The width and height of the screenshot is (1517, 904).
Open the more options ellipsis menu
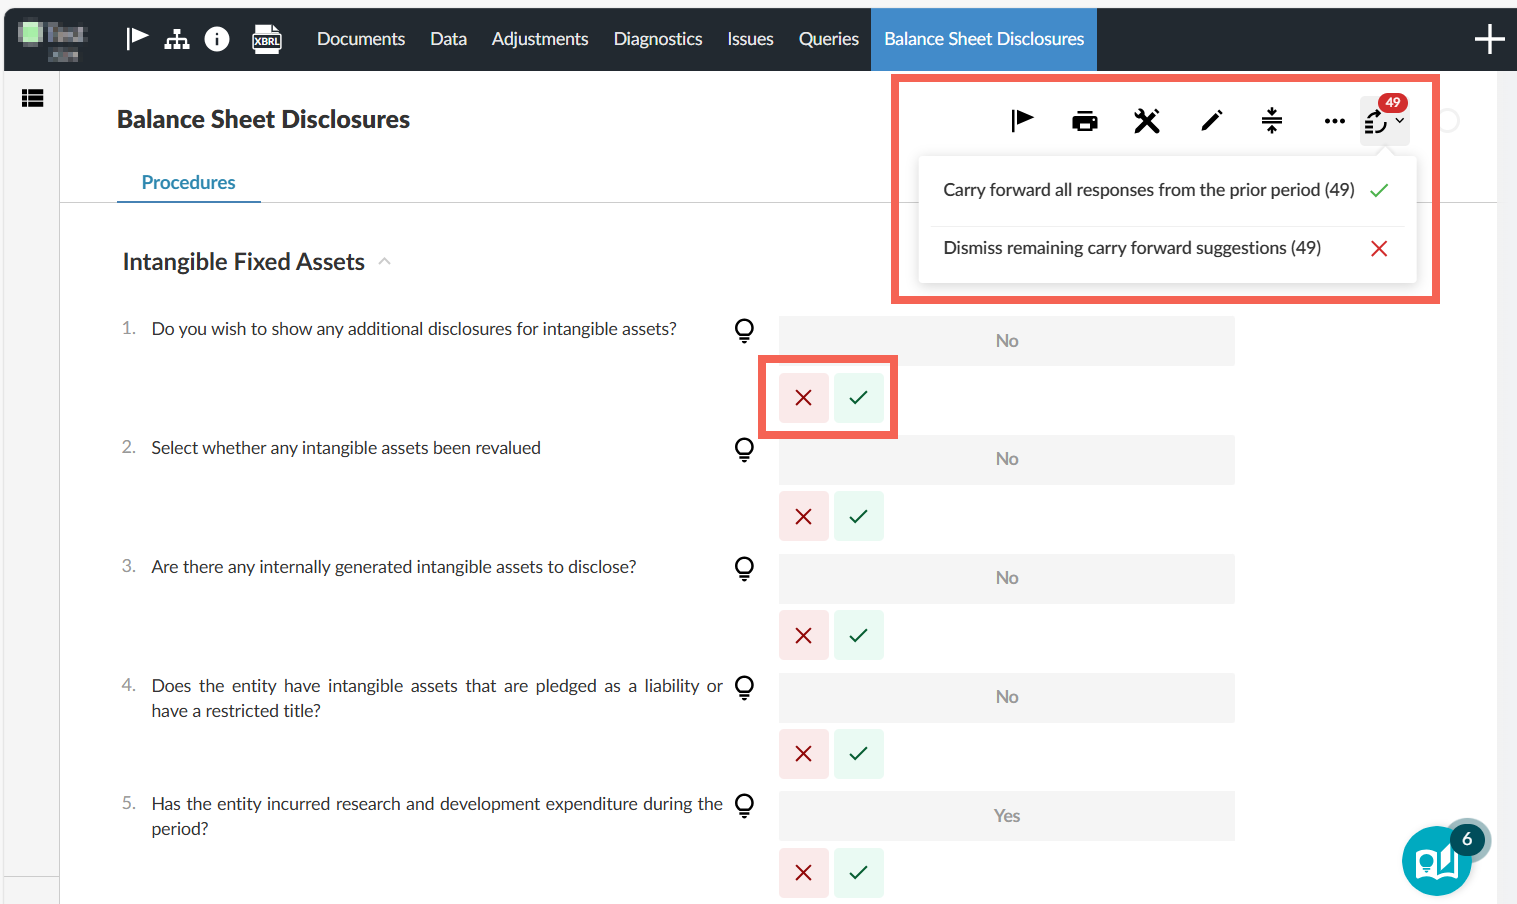(x=1334, y=121)
